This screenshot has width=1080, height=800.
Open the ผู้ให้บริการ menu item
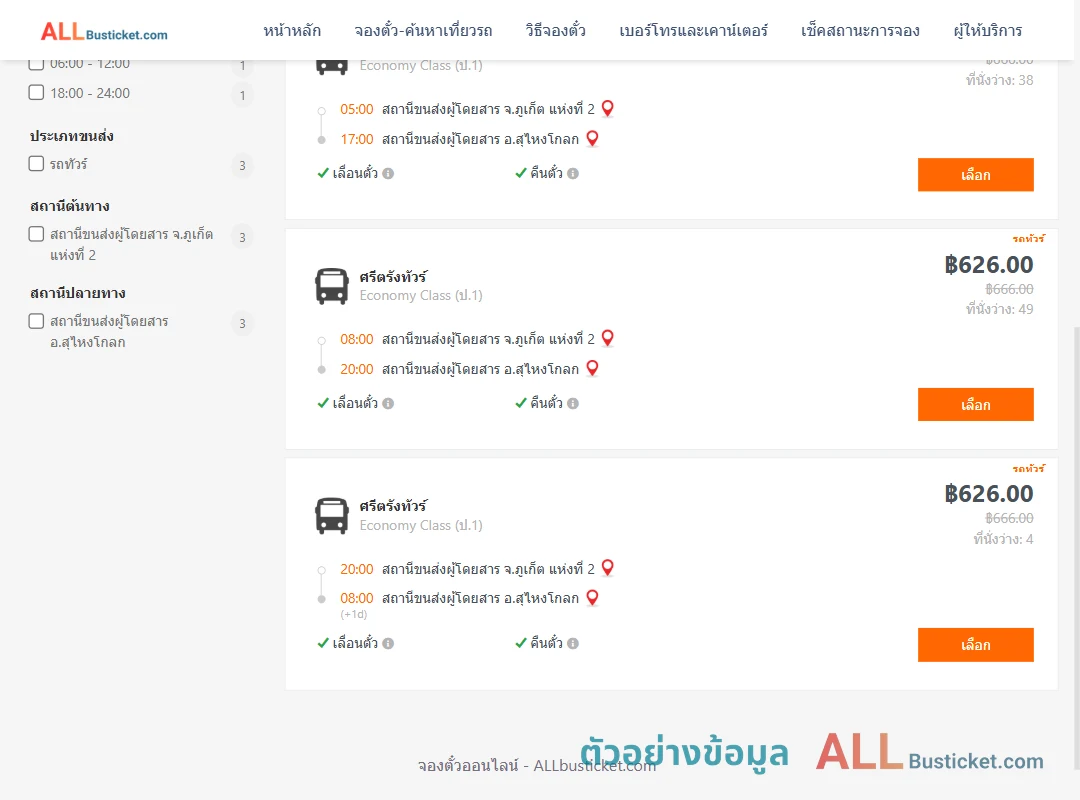[988, 31]
